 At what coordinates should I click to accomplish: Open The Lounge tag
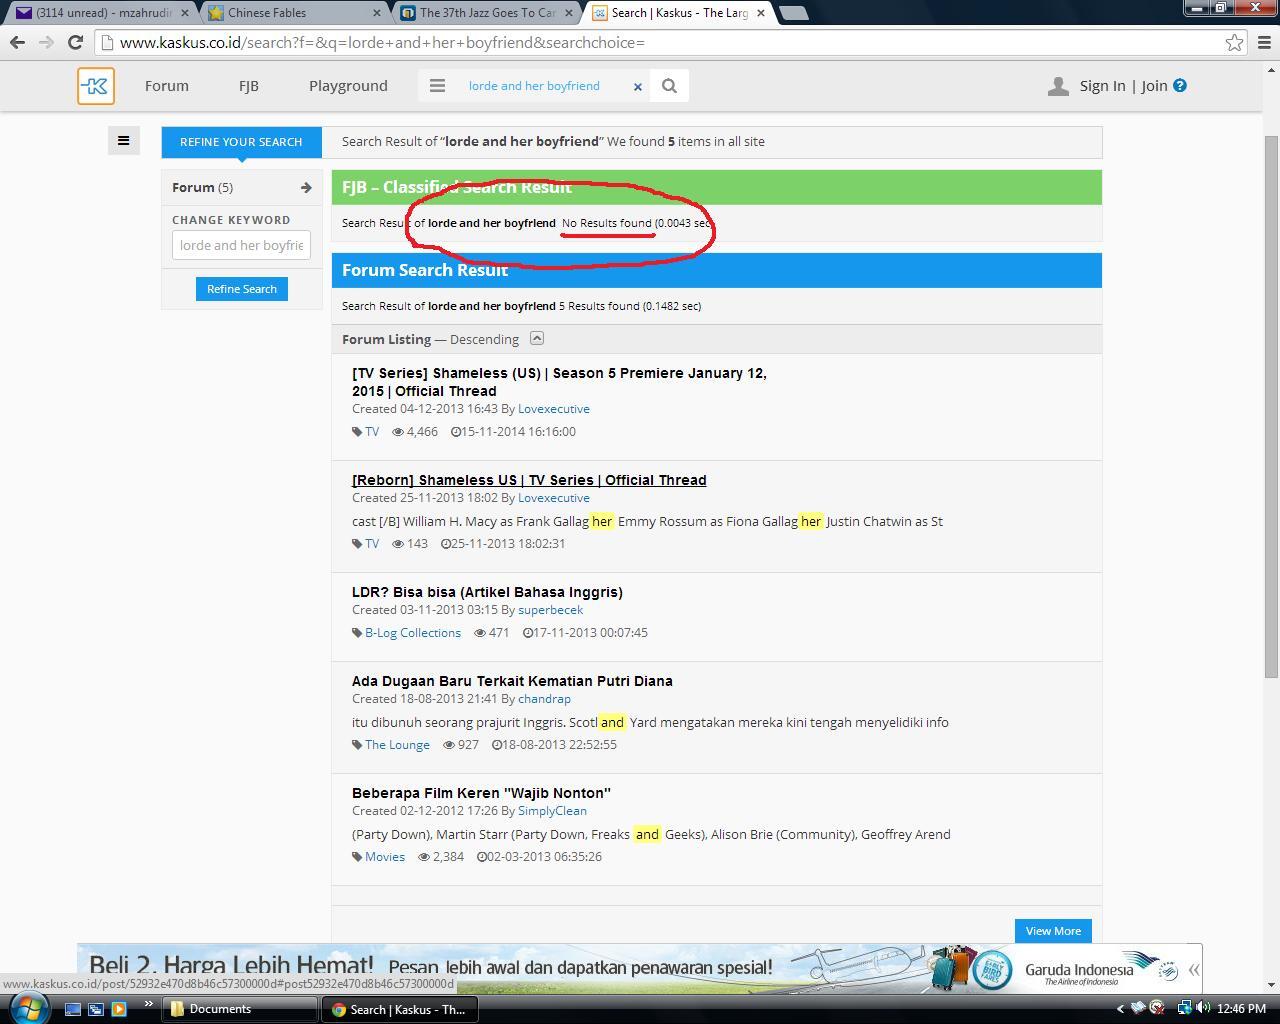pyautogui.click(x=397, y=745)
